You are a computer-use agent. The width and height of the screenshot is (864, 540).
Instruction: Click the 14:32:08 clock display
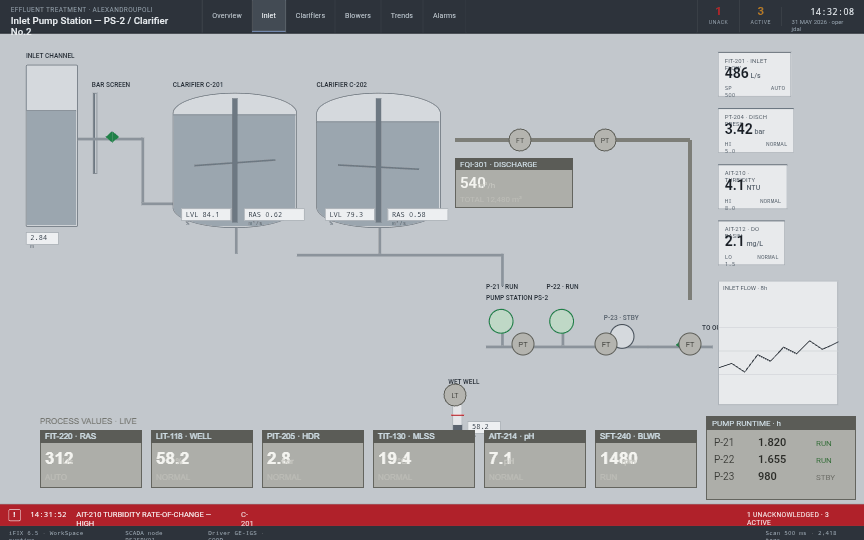(832, 12)
